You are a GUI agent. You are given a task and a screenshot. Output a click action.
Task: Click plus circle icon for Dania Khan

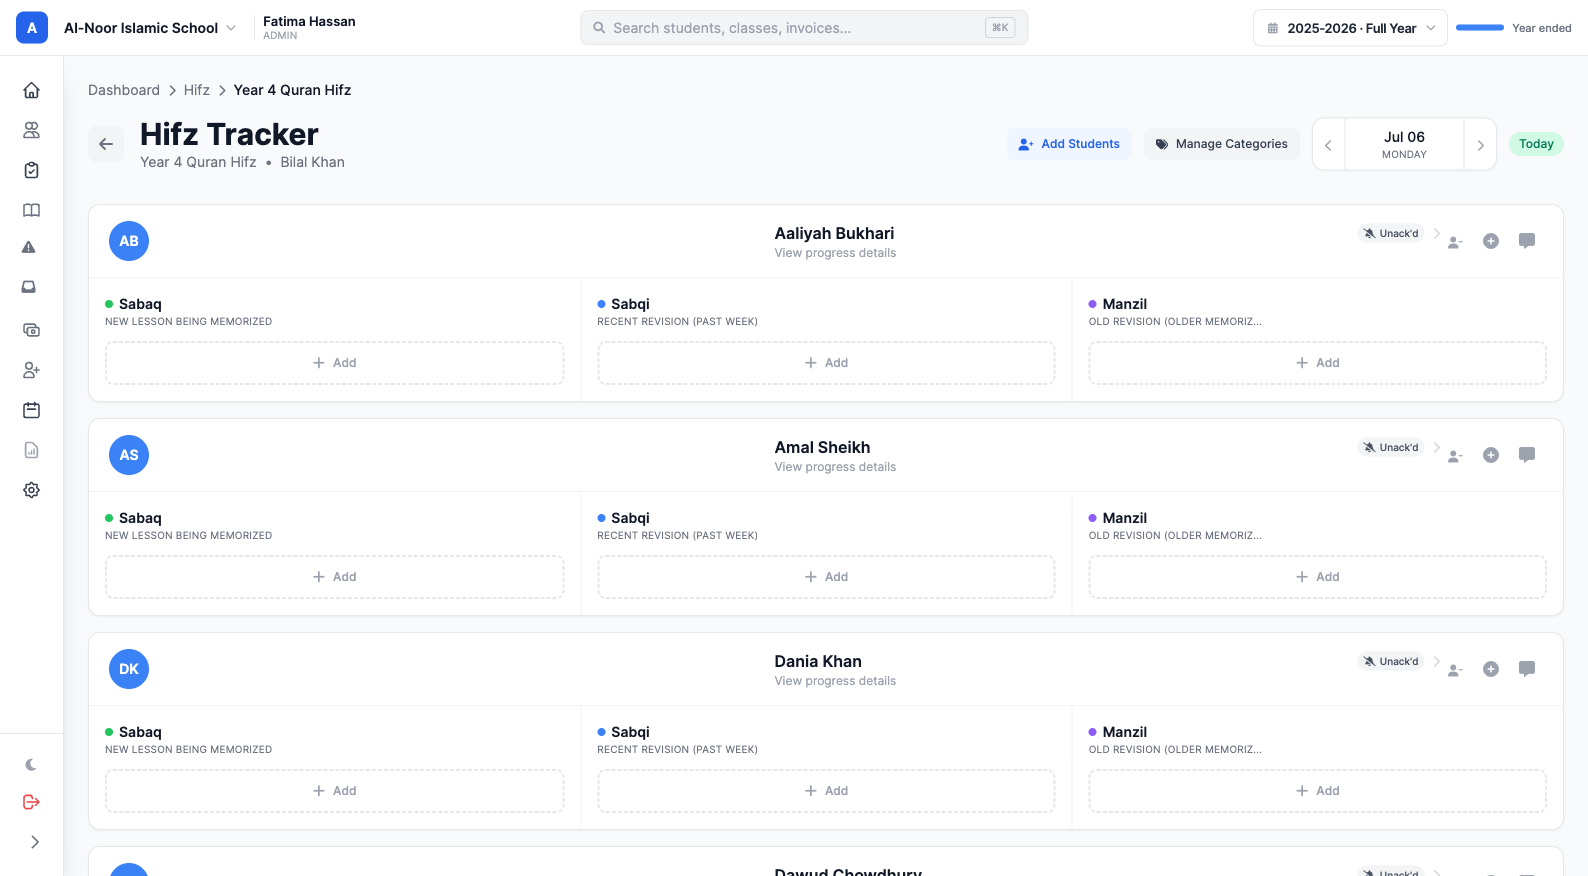[x=1491, y=669]
